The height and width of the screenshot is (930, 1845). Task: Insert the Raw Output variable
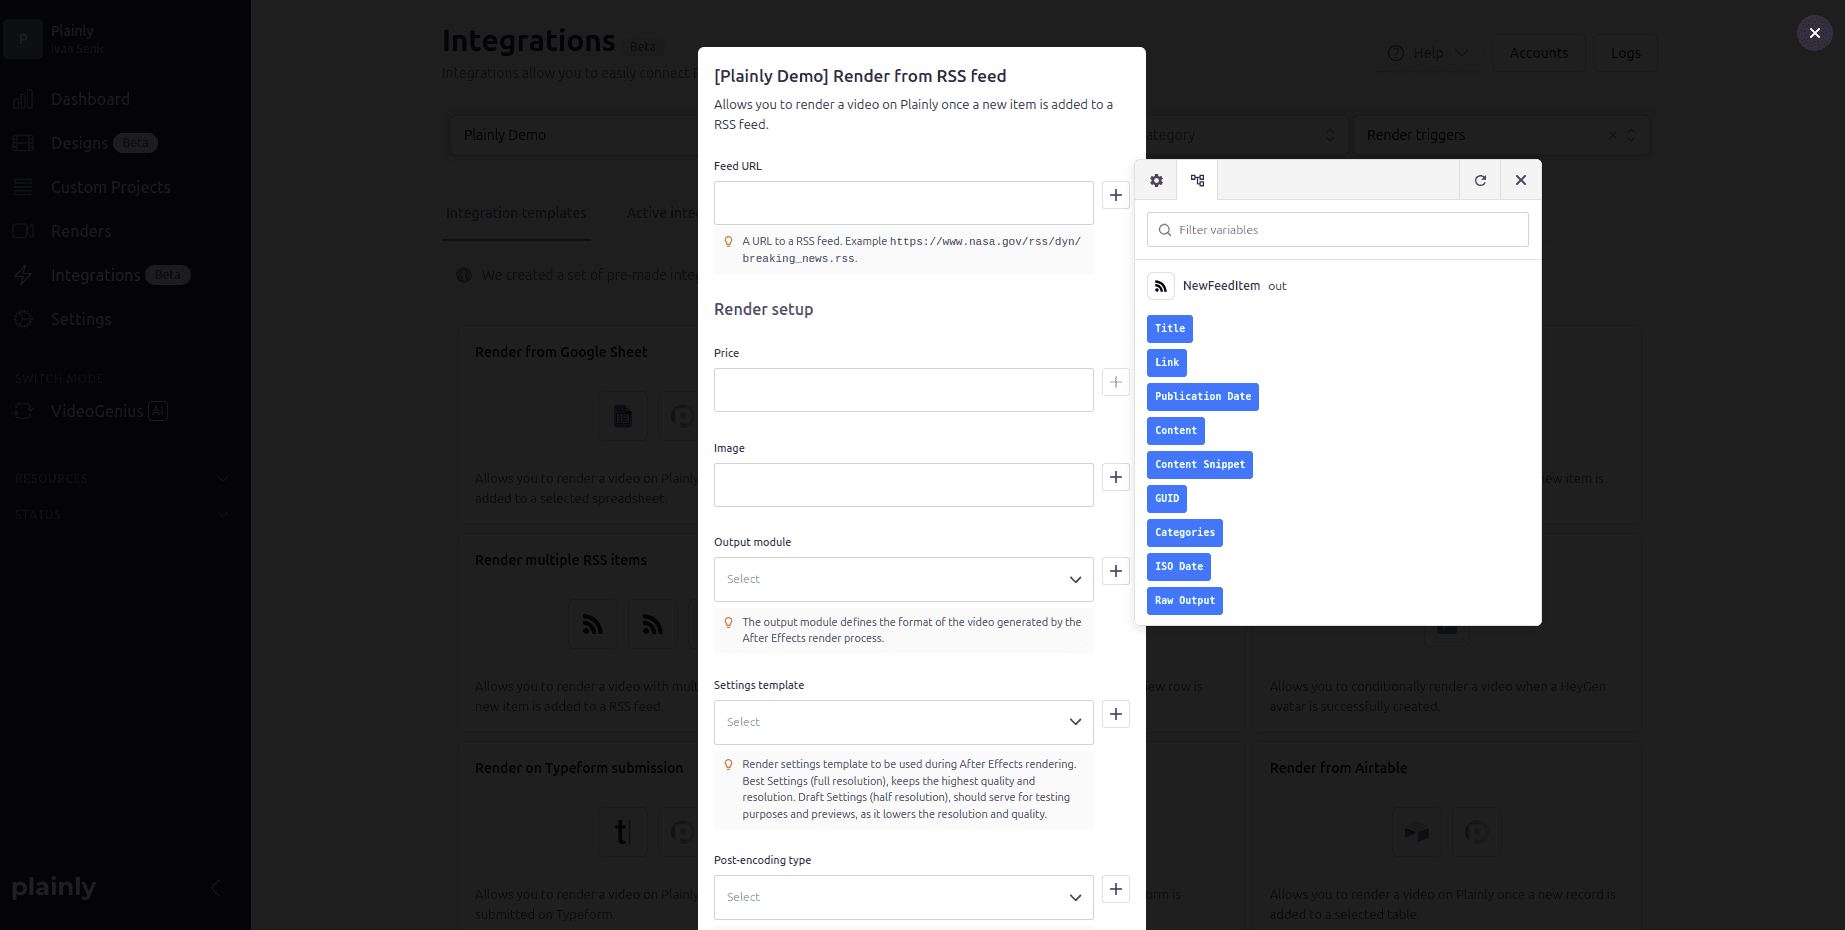coord(1185,601)
